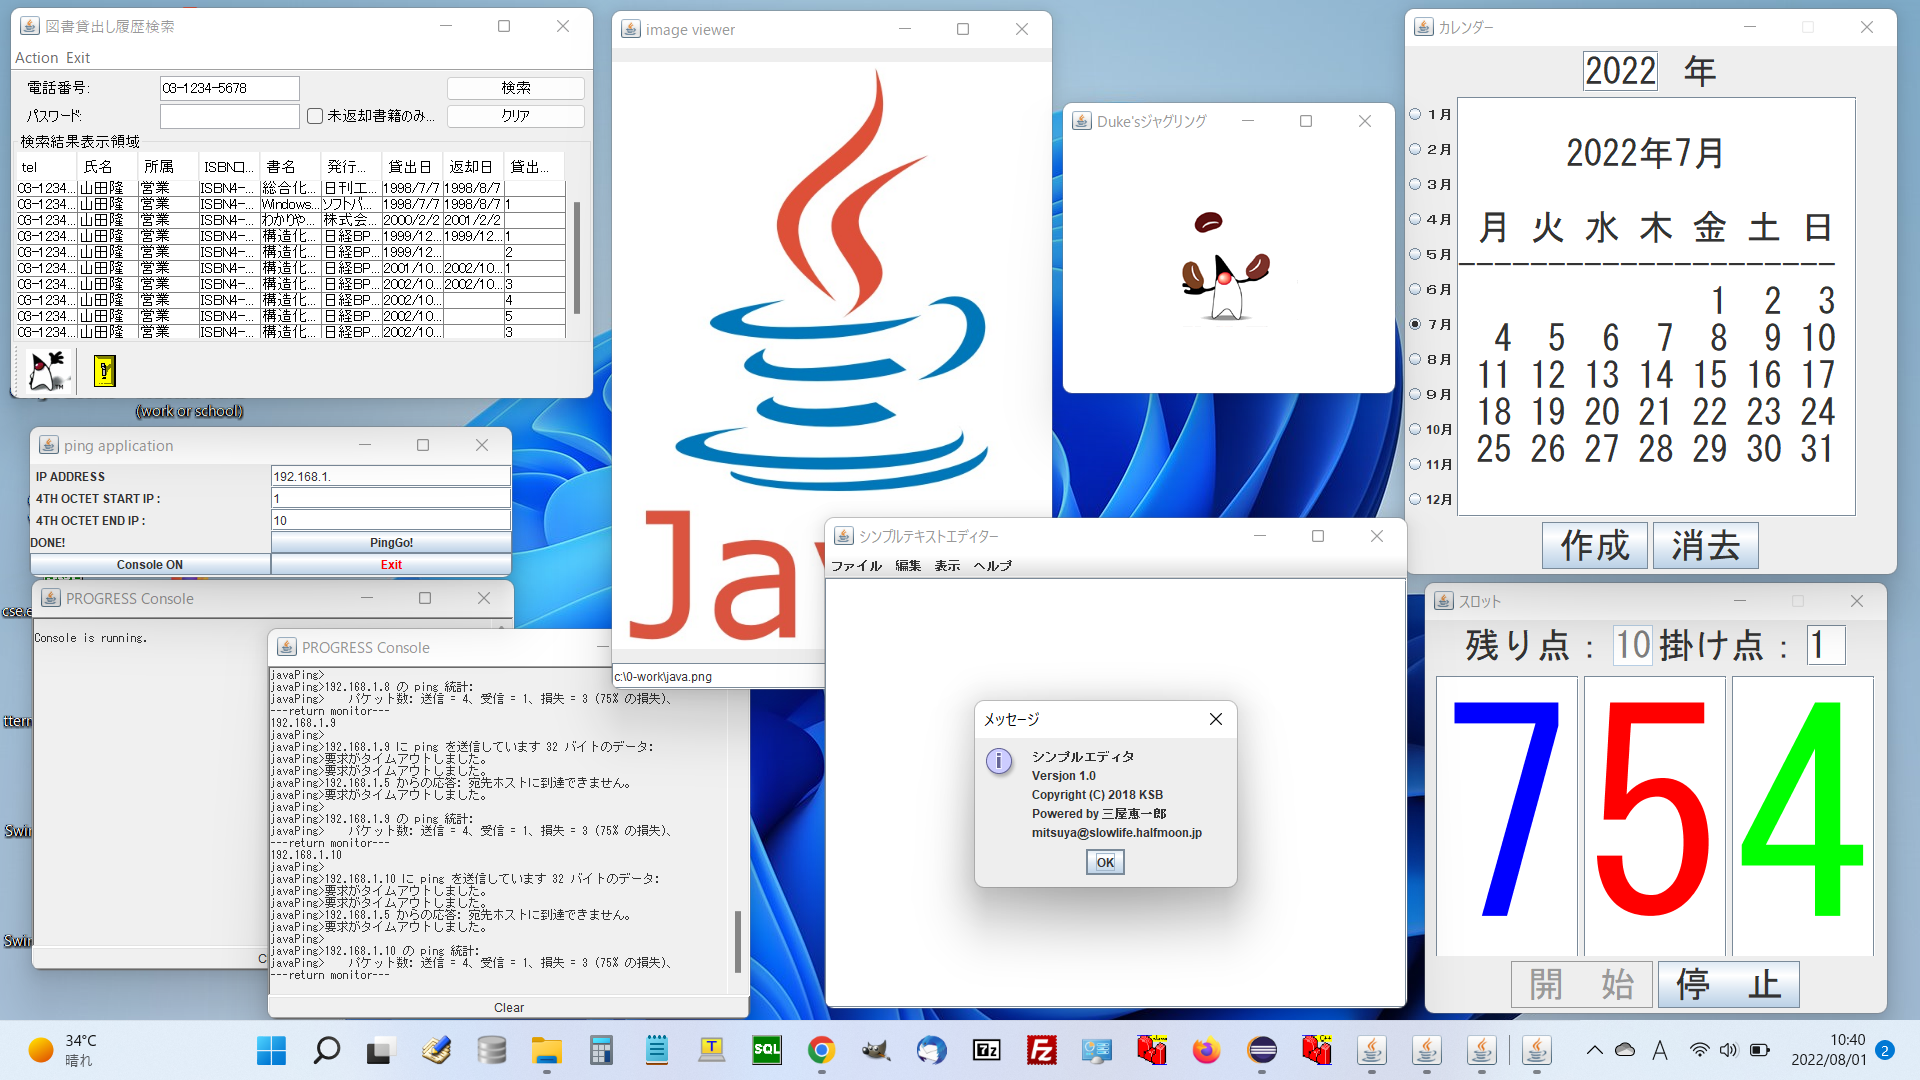The width and height of the screenshot is (1920, 1080).
Task: Click the 貸出日 column header
Action: point(410,167)
